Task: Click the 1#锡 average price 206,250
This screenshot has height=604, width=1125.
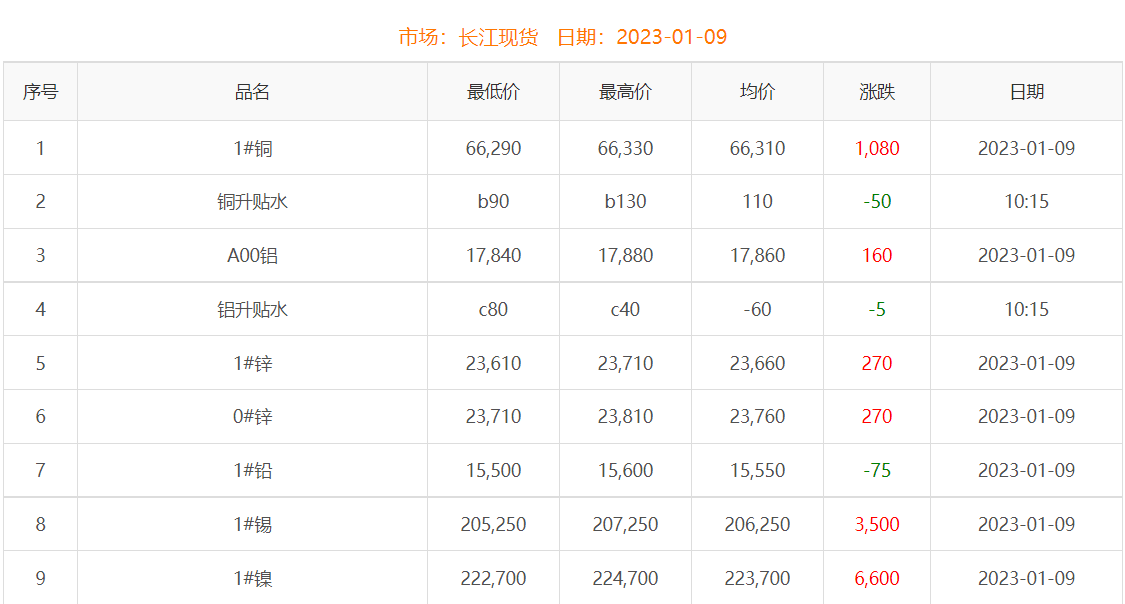Action: click(x=757, y=525)
